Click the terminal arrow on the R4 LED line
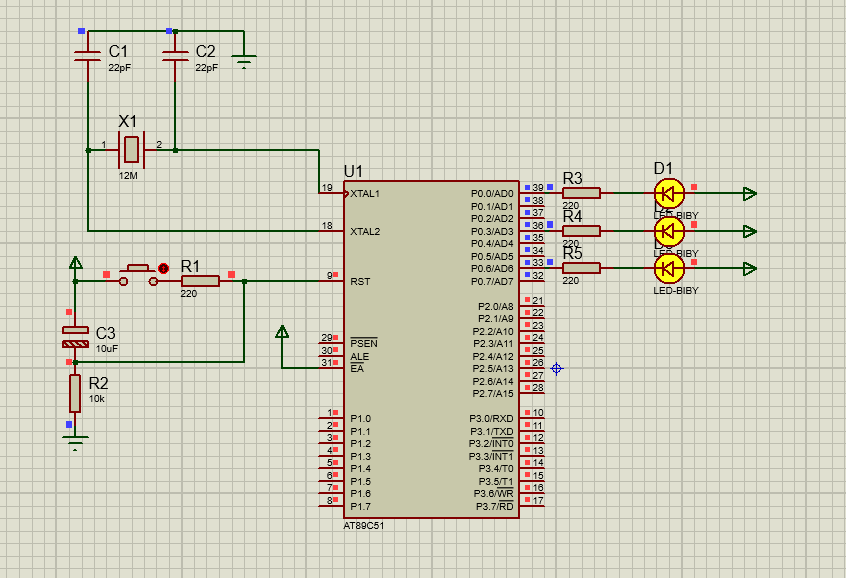 click(x=749, y=231)
